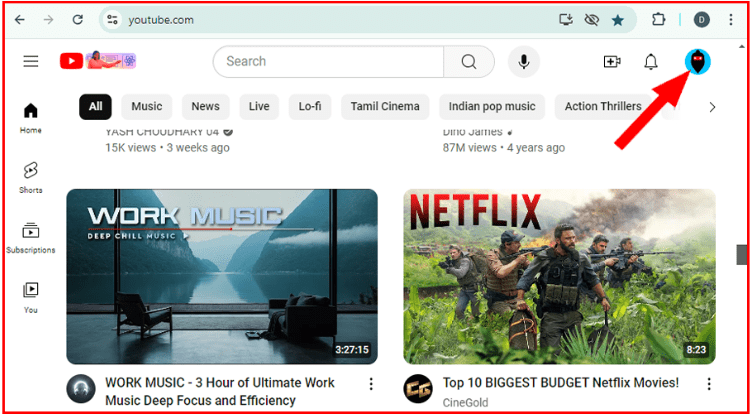Open WORK MUSIC 3 Hour video title

tap(220, 392)
